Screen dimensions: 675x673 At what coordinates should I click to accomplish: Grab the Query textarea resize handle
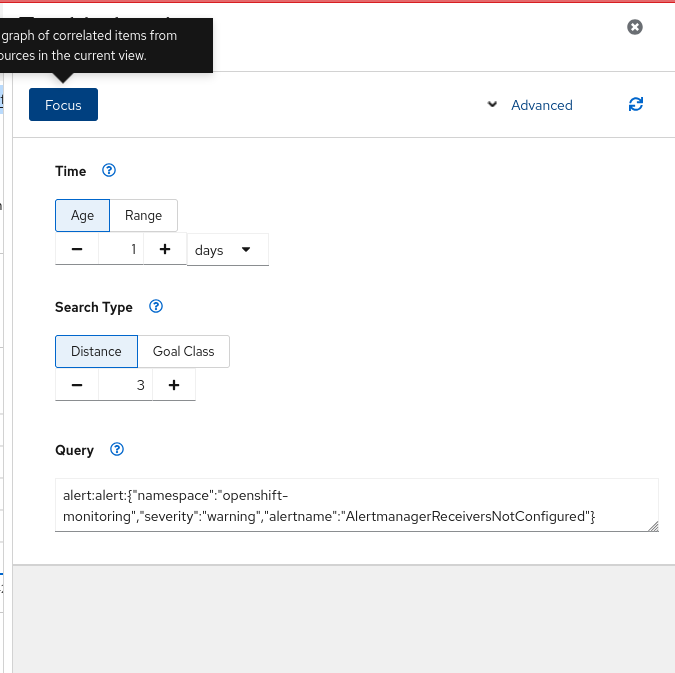coord(653,527)
